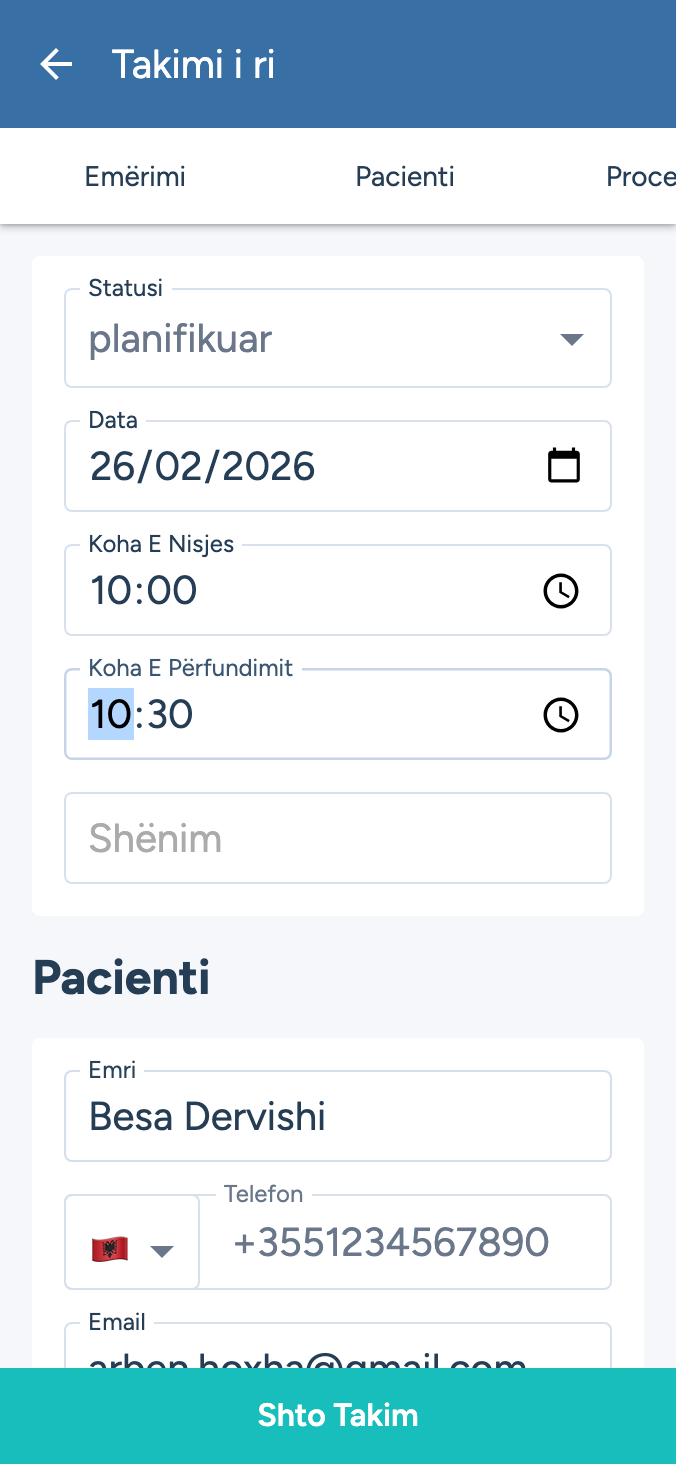Focus the Emri field with Besa Dervishi

[338, 1117]
